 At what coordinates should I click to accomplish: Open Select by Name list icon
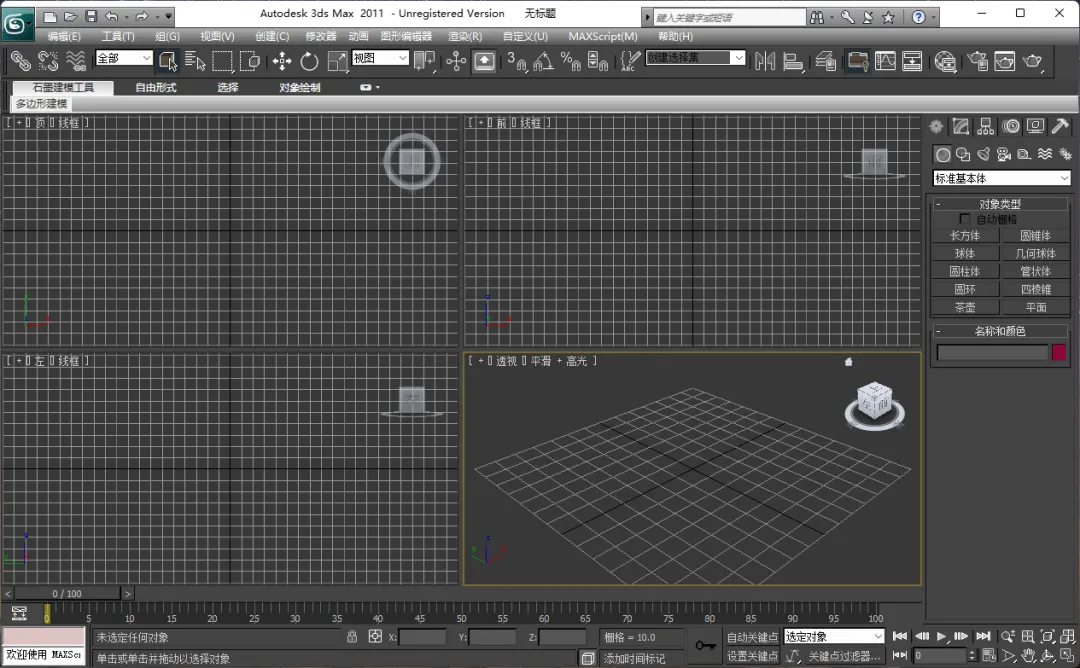195,61
